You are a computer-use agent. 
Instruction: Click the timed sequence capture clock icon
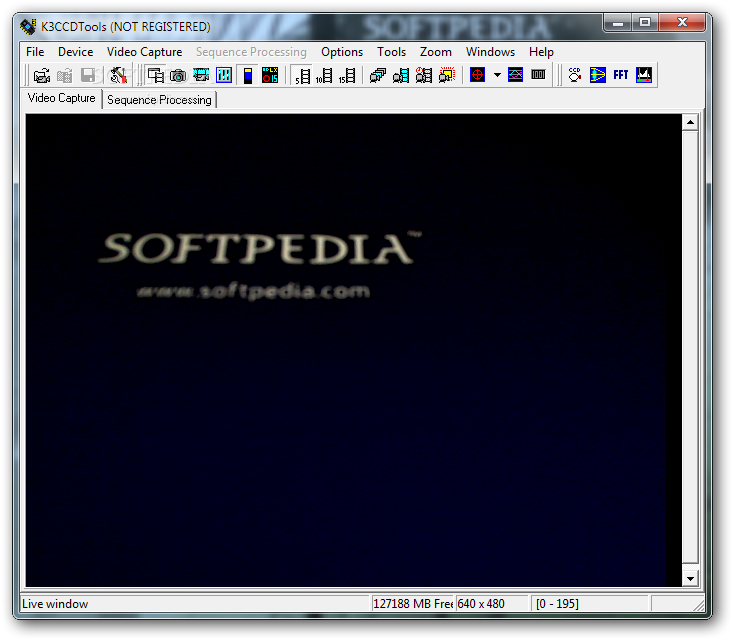click(424, 75)
